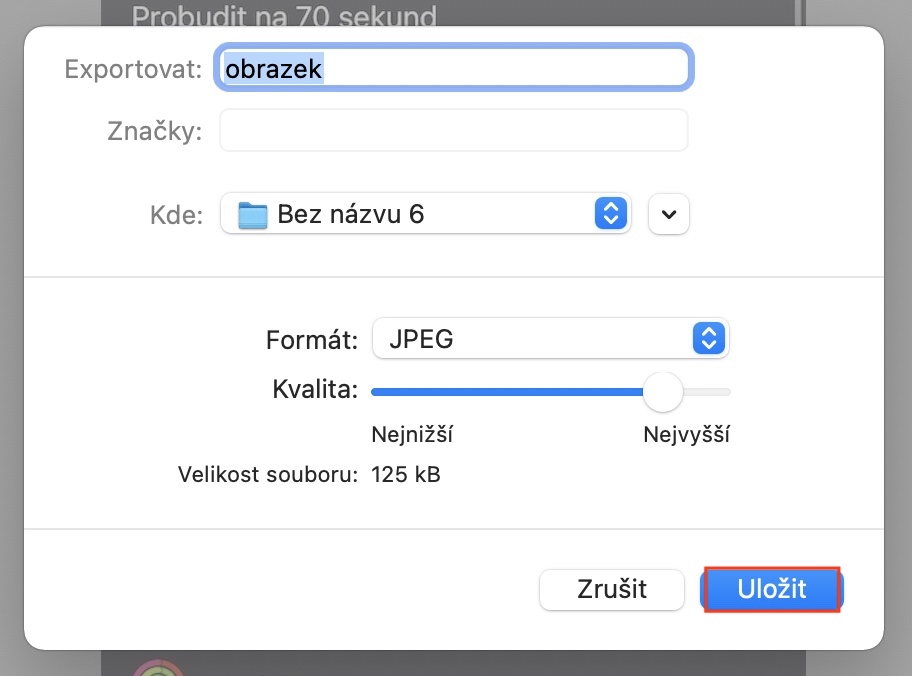Cancel the export with Zrušit
The image size is (912, 676).
612,589
